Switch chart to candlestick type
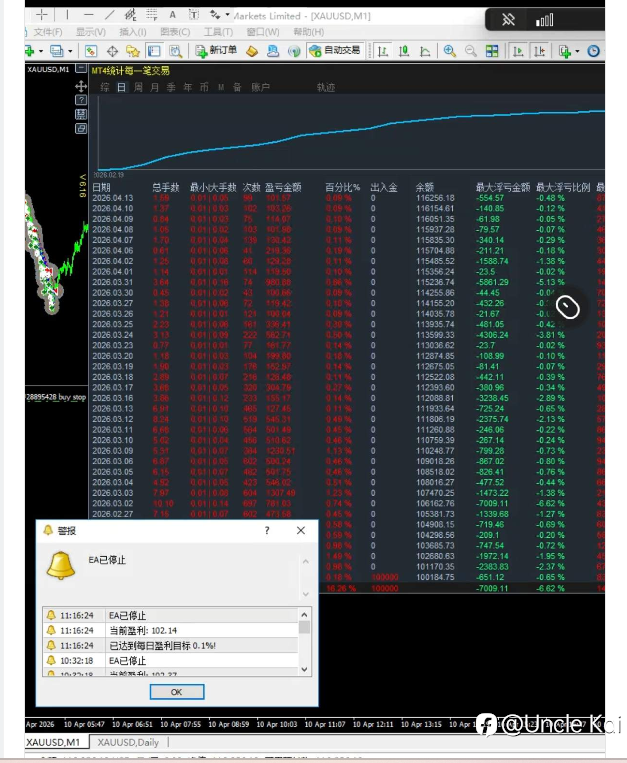 click(x=404, y=51)
